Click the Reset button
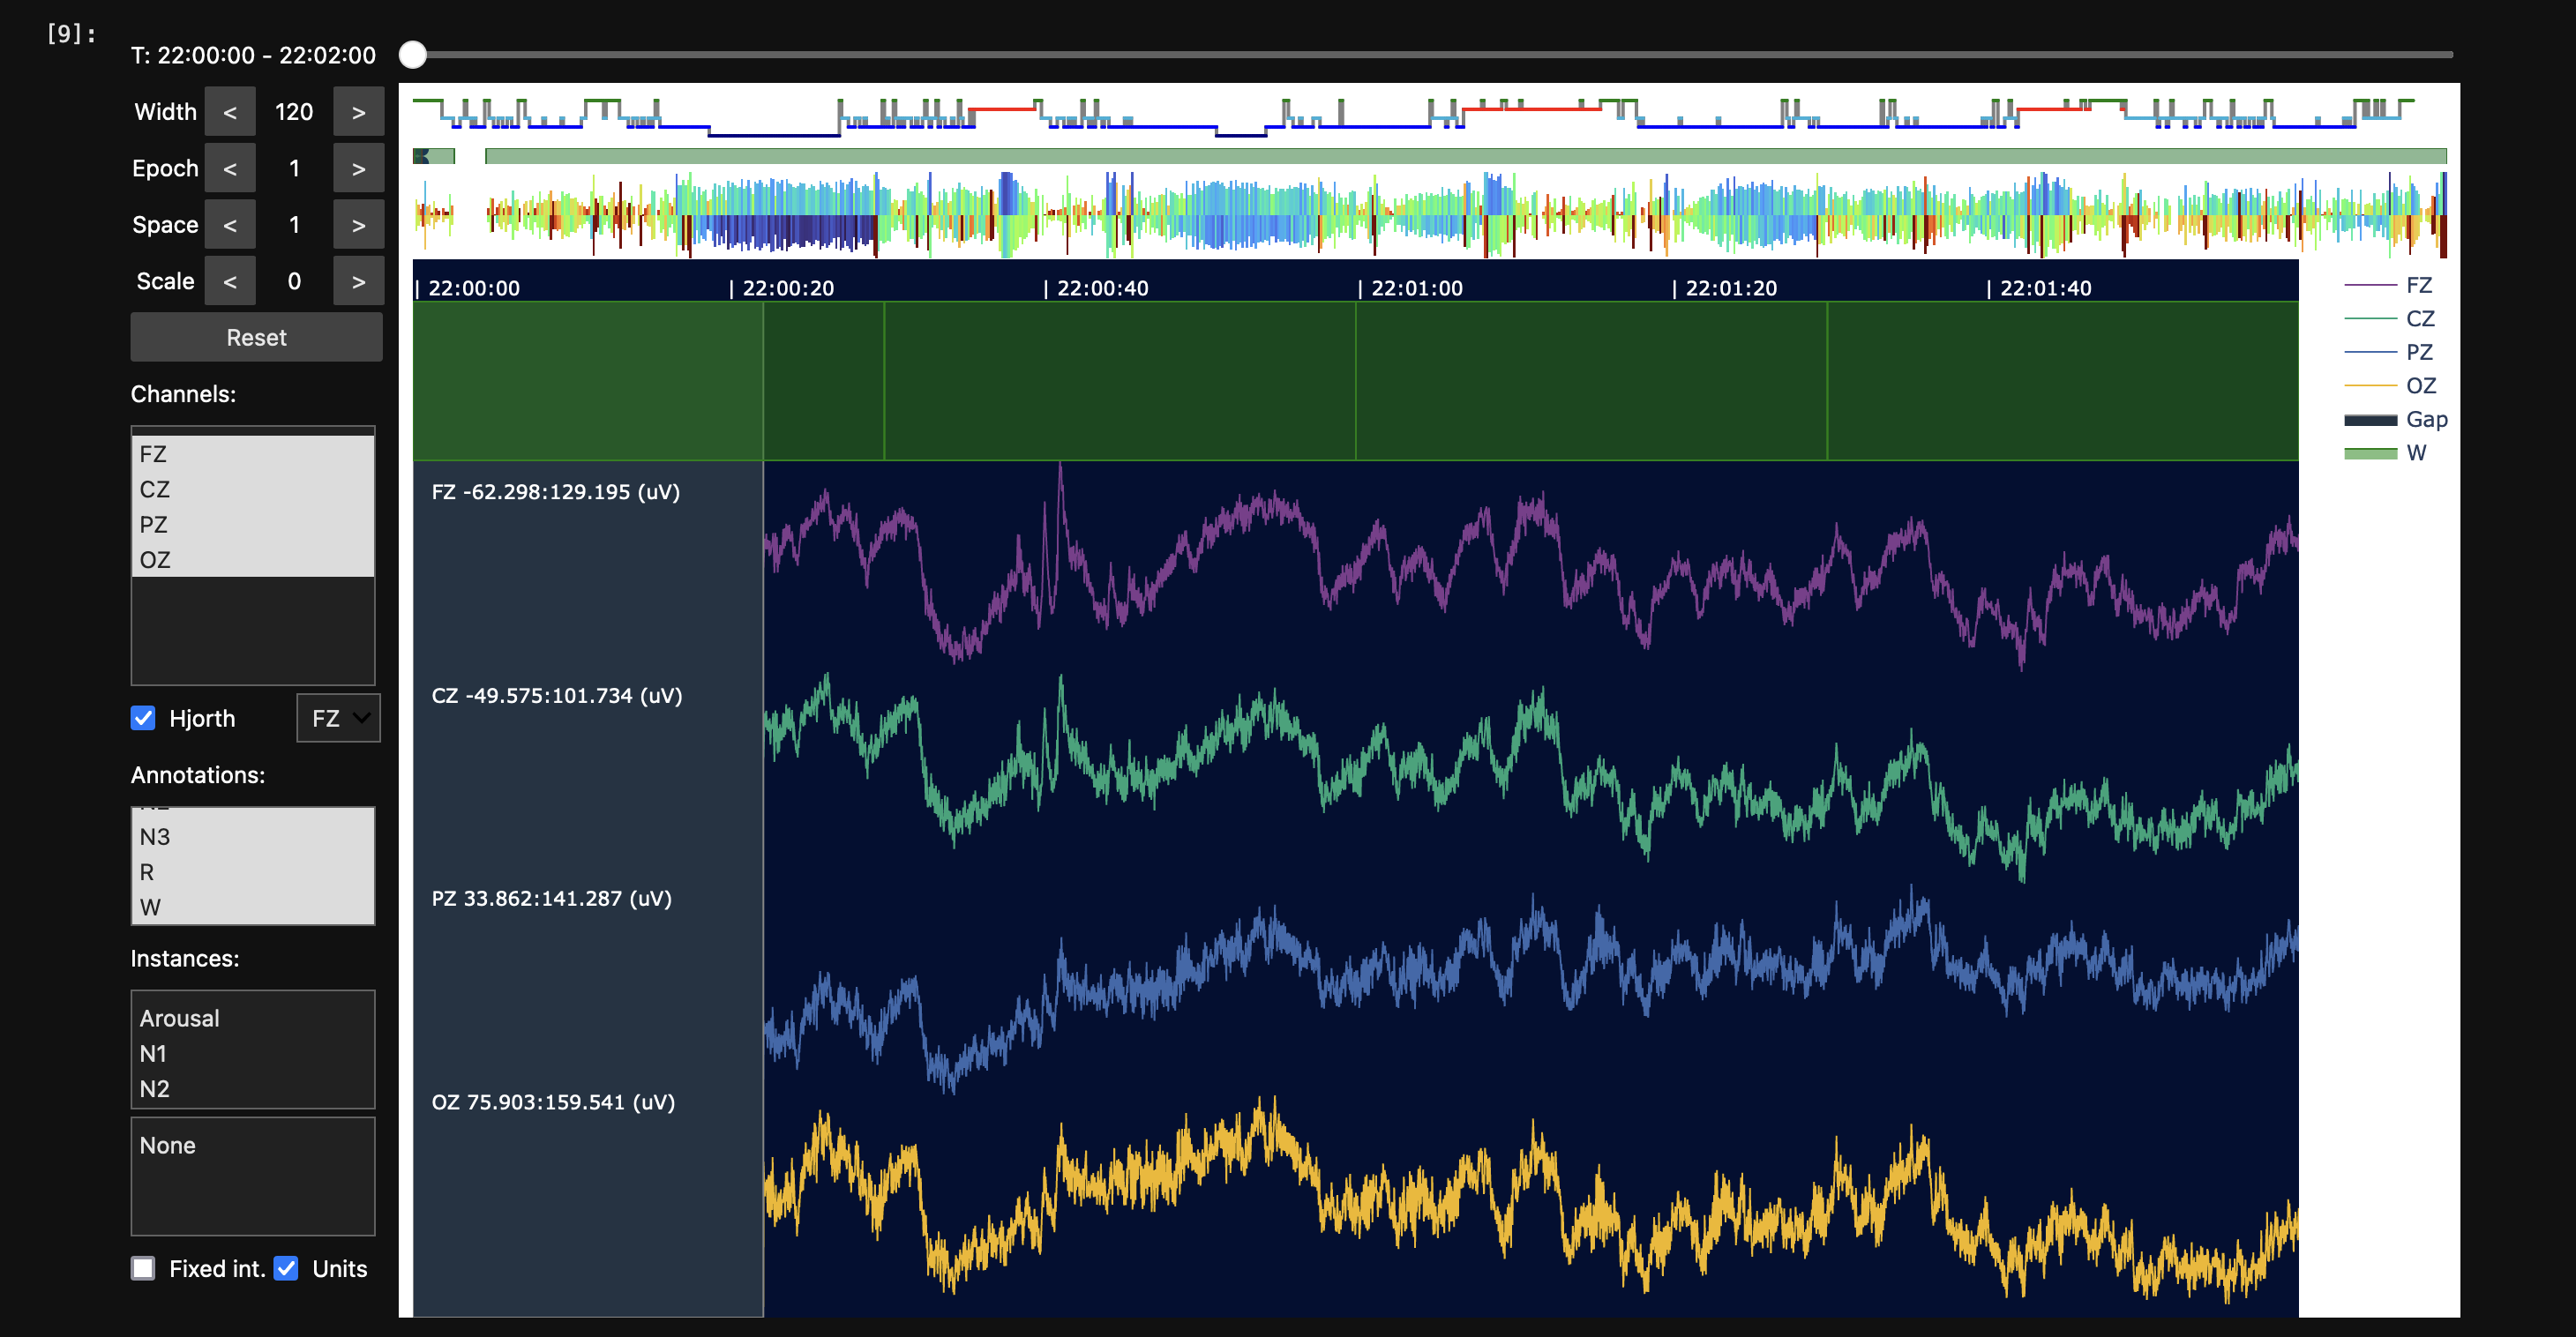Screen dimensions: 2576x1337 tap(256, 337)
